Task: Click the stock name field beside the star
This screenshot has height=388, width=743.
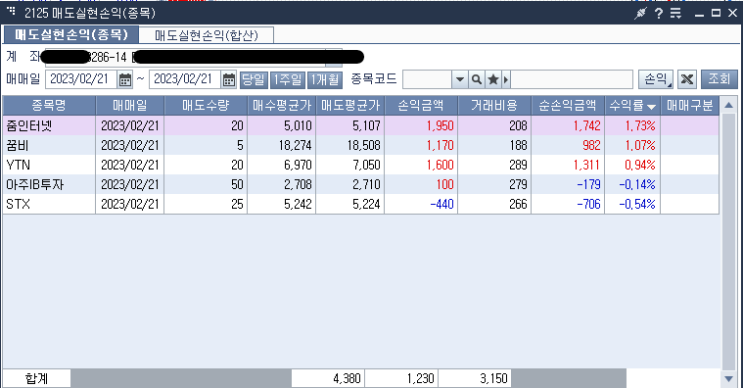Action: (571, 79)
